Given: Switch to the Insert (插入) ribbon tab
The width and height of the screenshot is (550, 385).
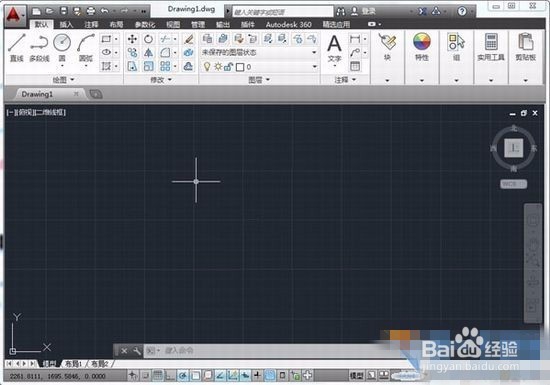Looking at the screenshot, I should point(66,25).
